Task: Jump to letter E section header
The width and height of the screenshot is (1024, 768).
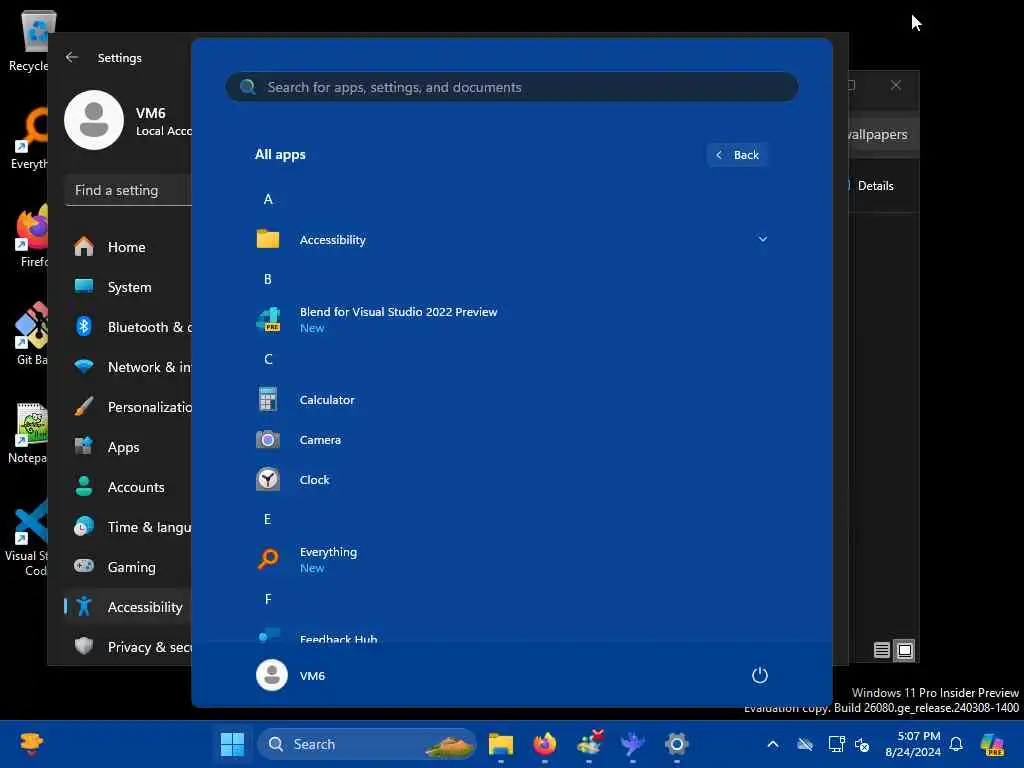Action: 267,519
